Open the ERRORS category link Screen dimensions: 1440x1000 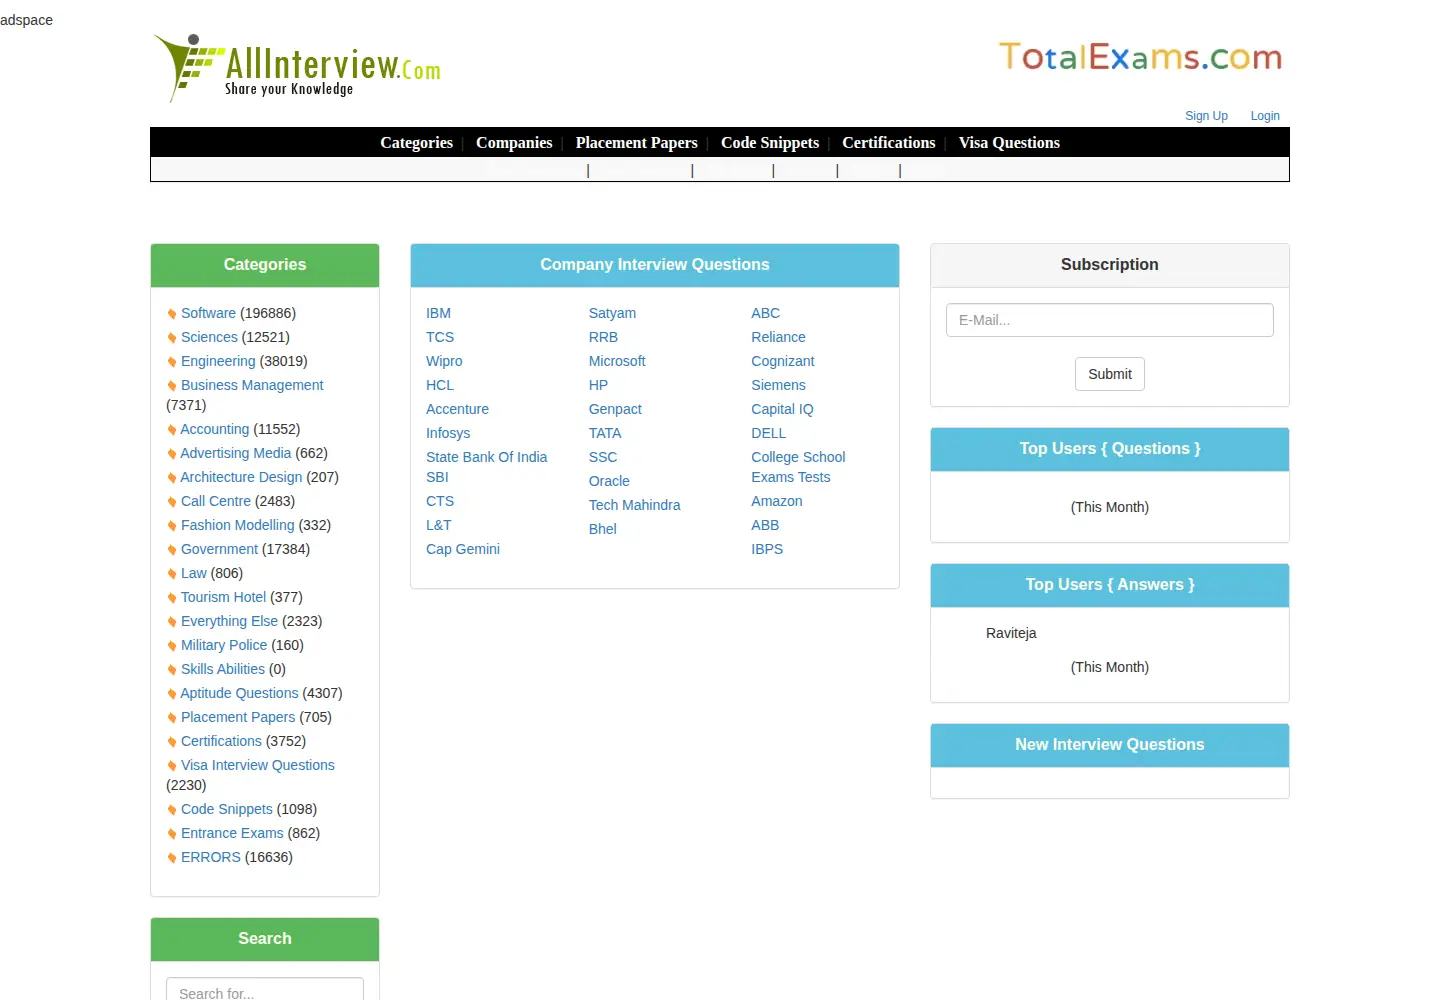pyautogui.click(x=211, y=857)
